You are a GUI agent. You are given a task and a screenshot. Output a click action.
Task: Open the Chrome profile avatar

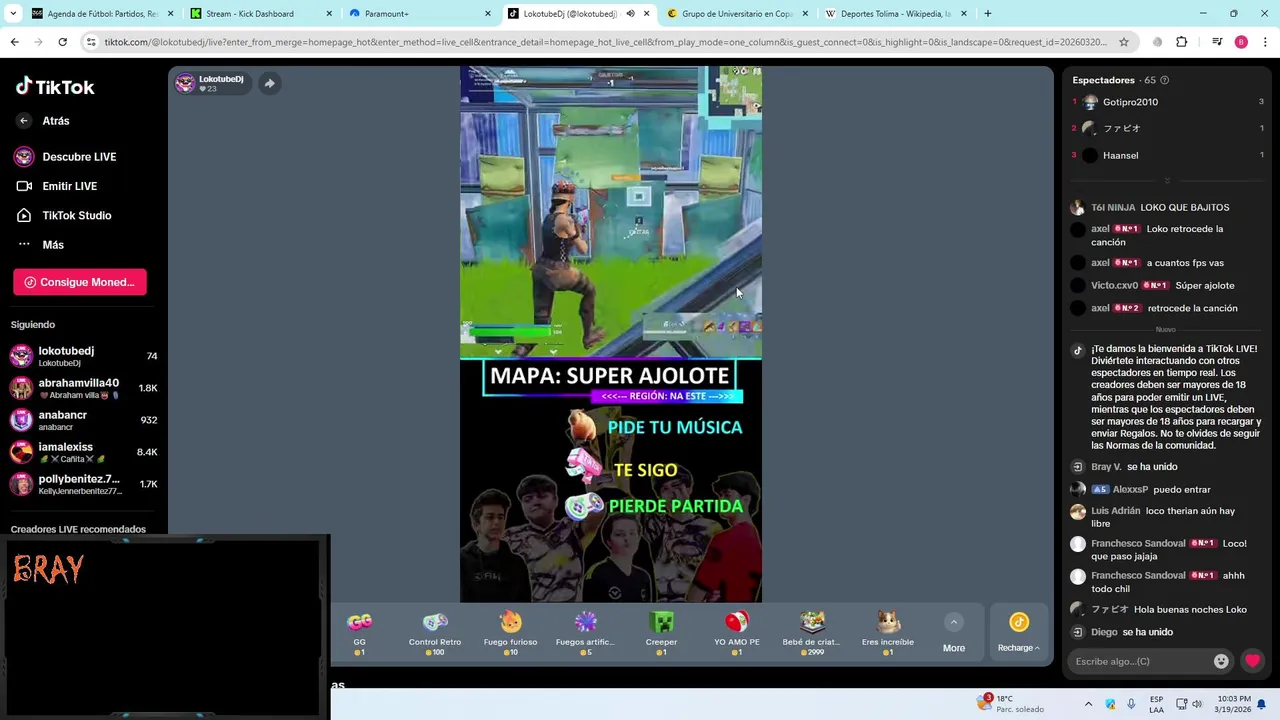[1241, 42]
